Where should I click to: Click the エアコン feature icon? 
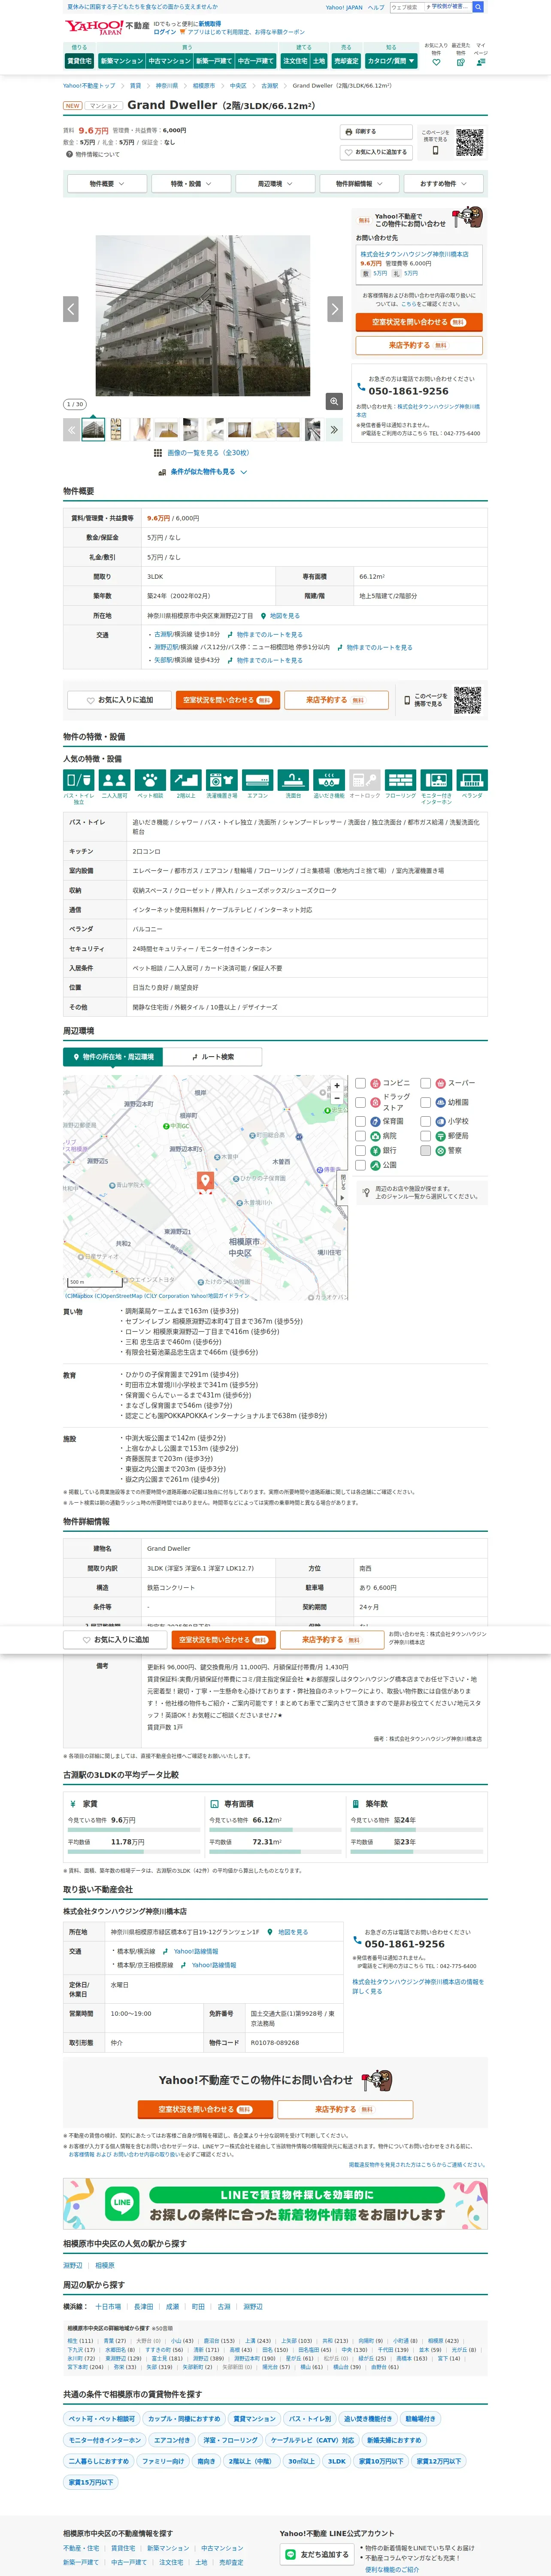(258, 780)
